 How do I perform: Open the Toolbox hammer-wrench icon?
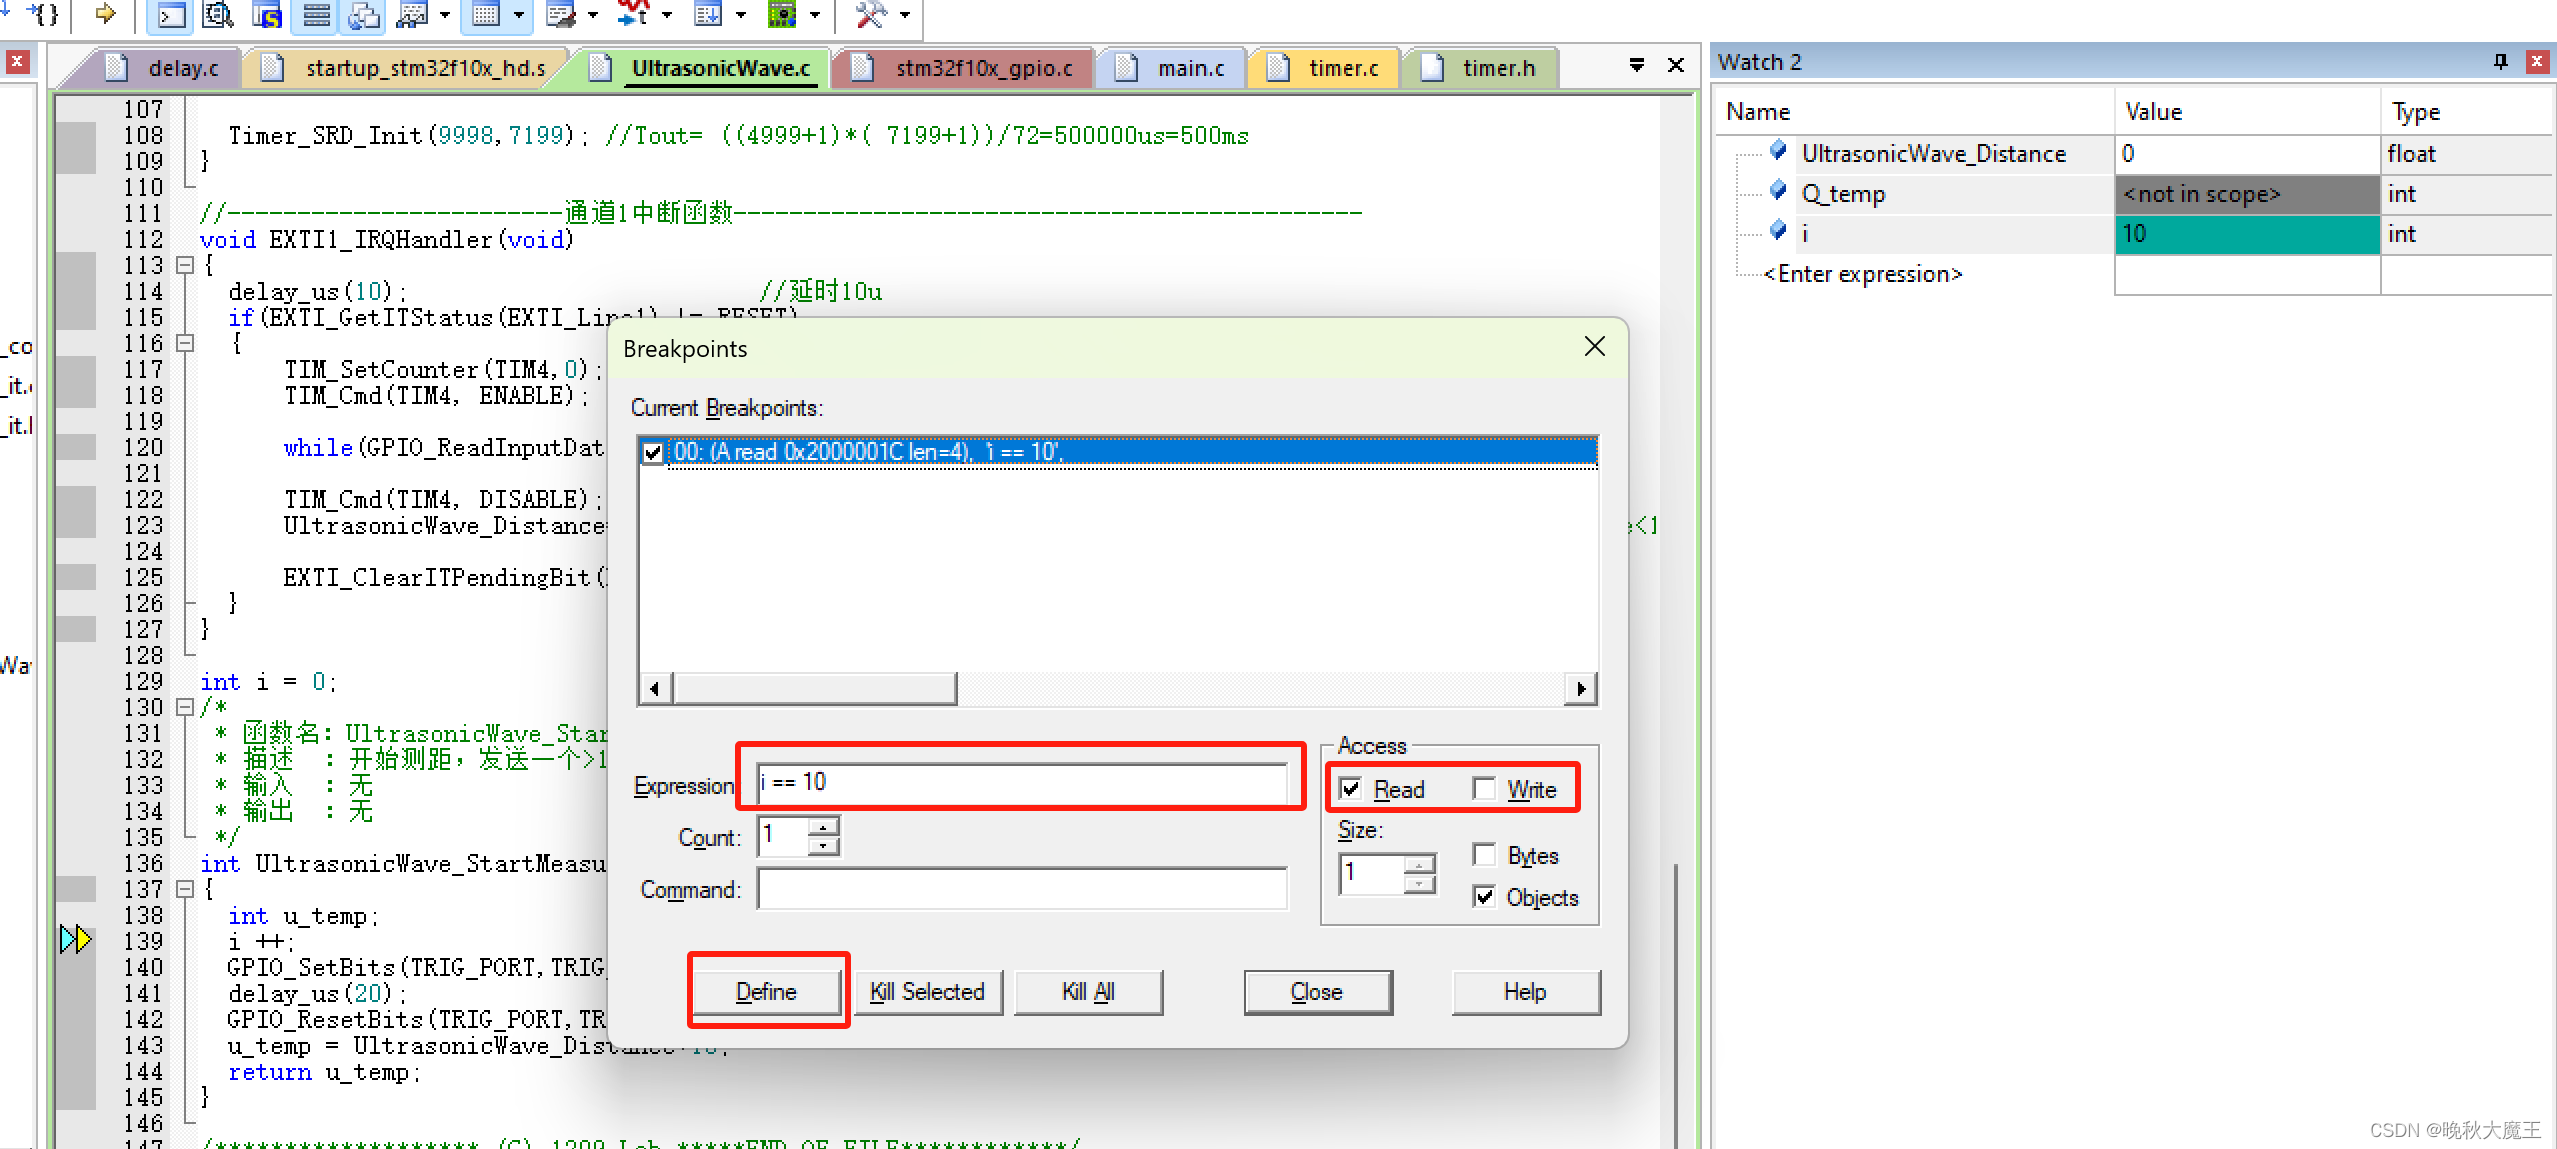point(870,14)
